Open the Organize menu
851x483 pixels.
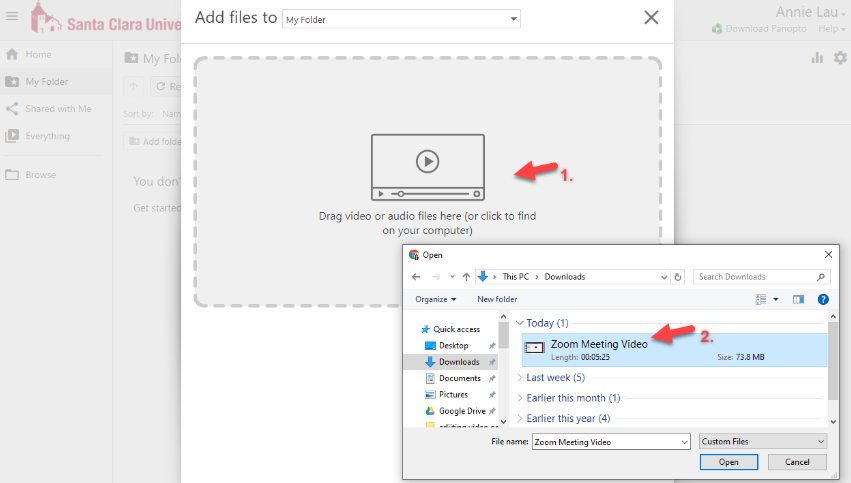tap(436, 299)
